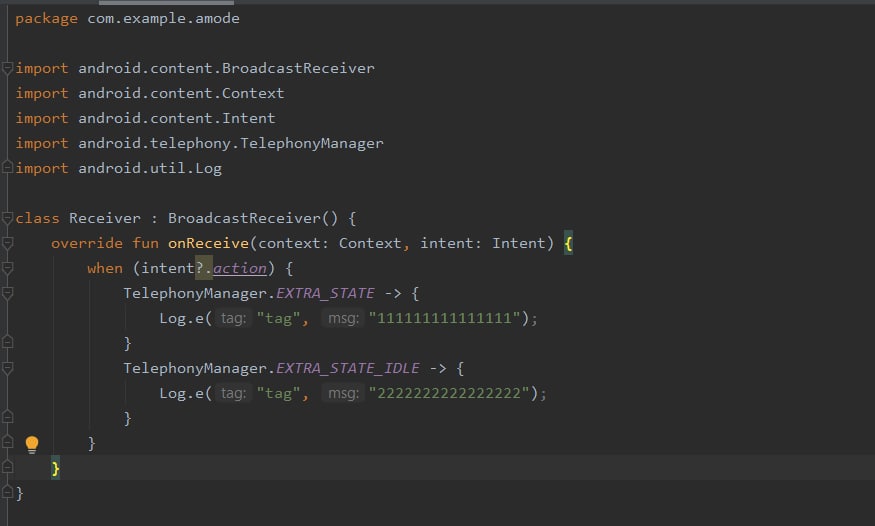
Task: Click android.telephony.TelephonyManager import
Action: [x=230, y=143]
